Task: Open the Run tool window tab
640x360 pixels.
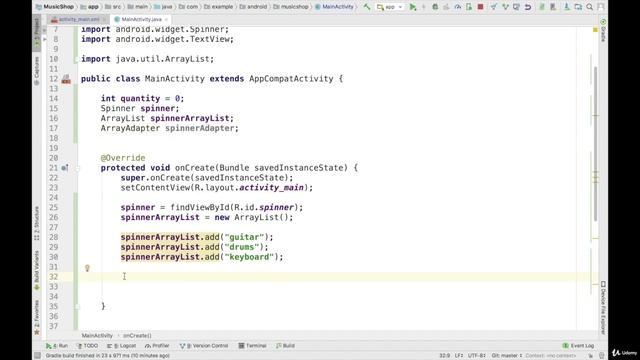Action: coord(57,346)
